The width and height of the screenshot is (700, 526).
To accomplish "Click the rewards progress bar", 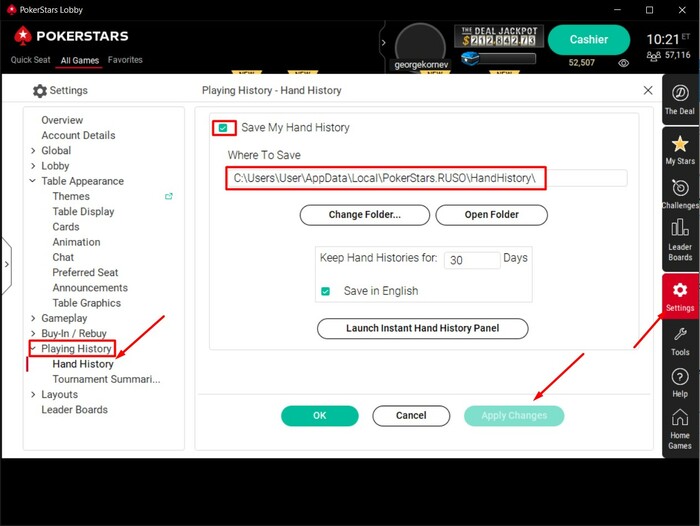I will point(507,58).
